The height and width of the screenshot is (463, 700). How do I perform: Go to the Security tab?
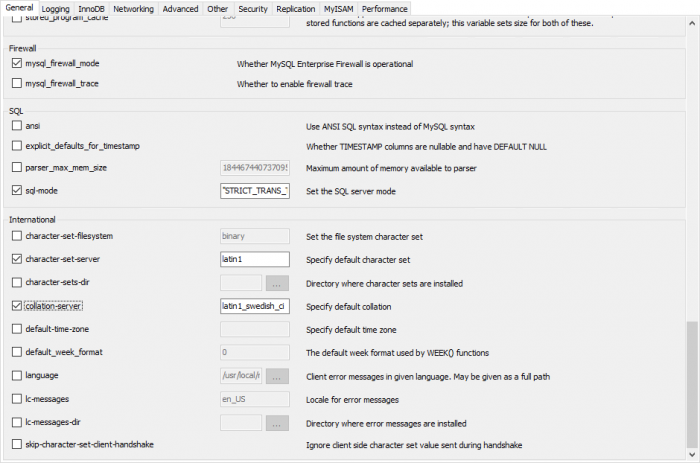(x=252, y=8)
